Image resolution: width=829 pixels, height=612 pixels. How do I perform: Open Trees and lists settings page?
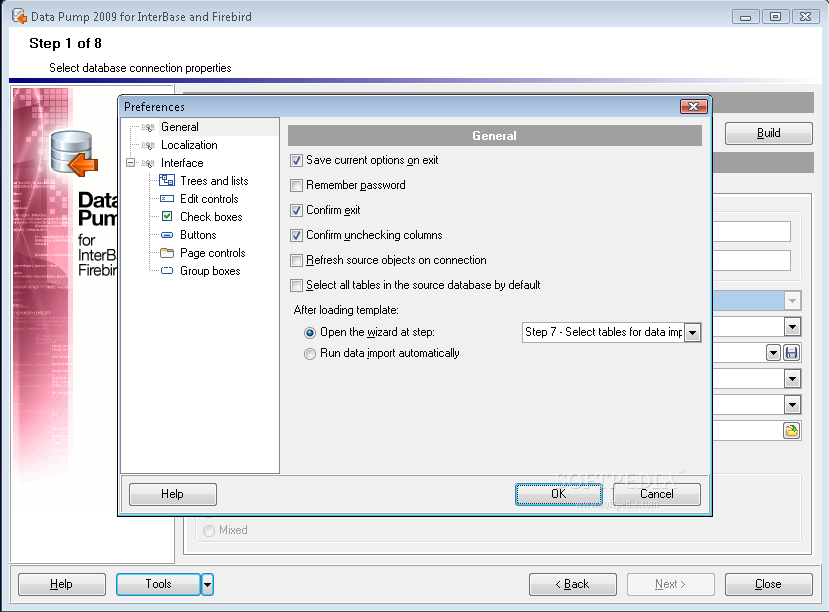[214, 181]
